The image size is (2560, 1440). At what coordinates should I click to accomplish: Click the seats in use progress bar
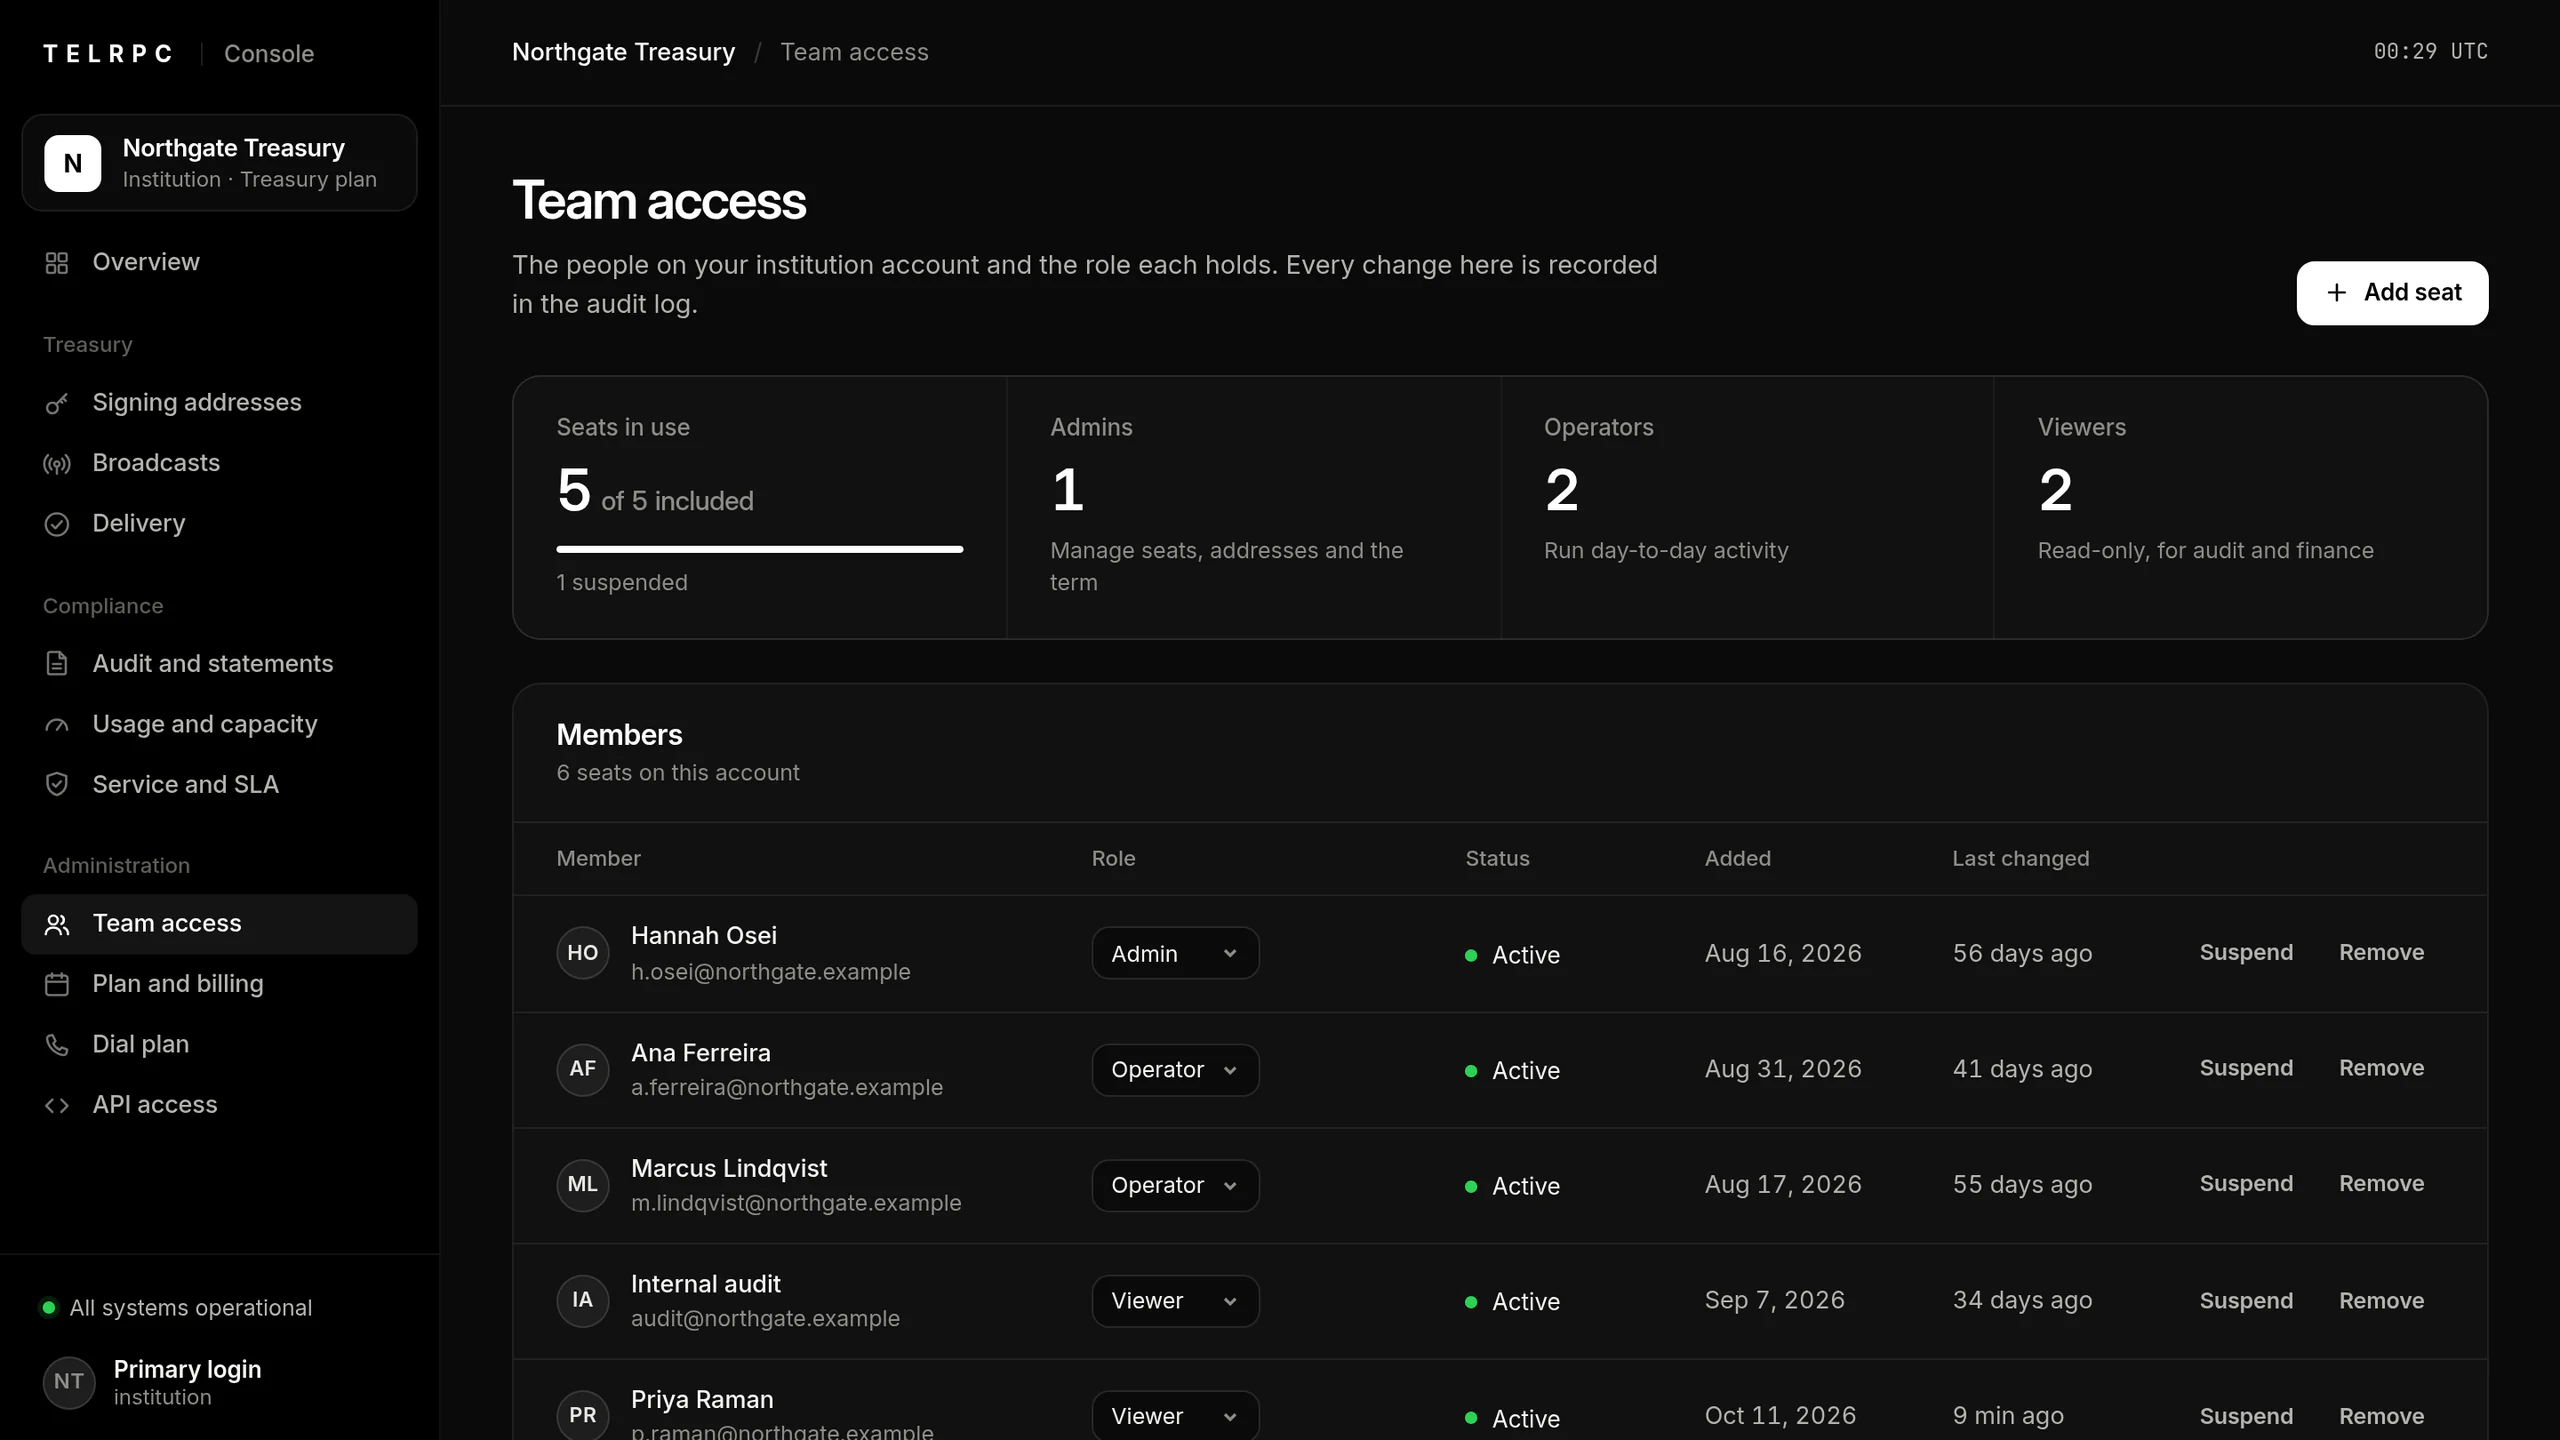[760, 549]
